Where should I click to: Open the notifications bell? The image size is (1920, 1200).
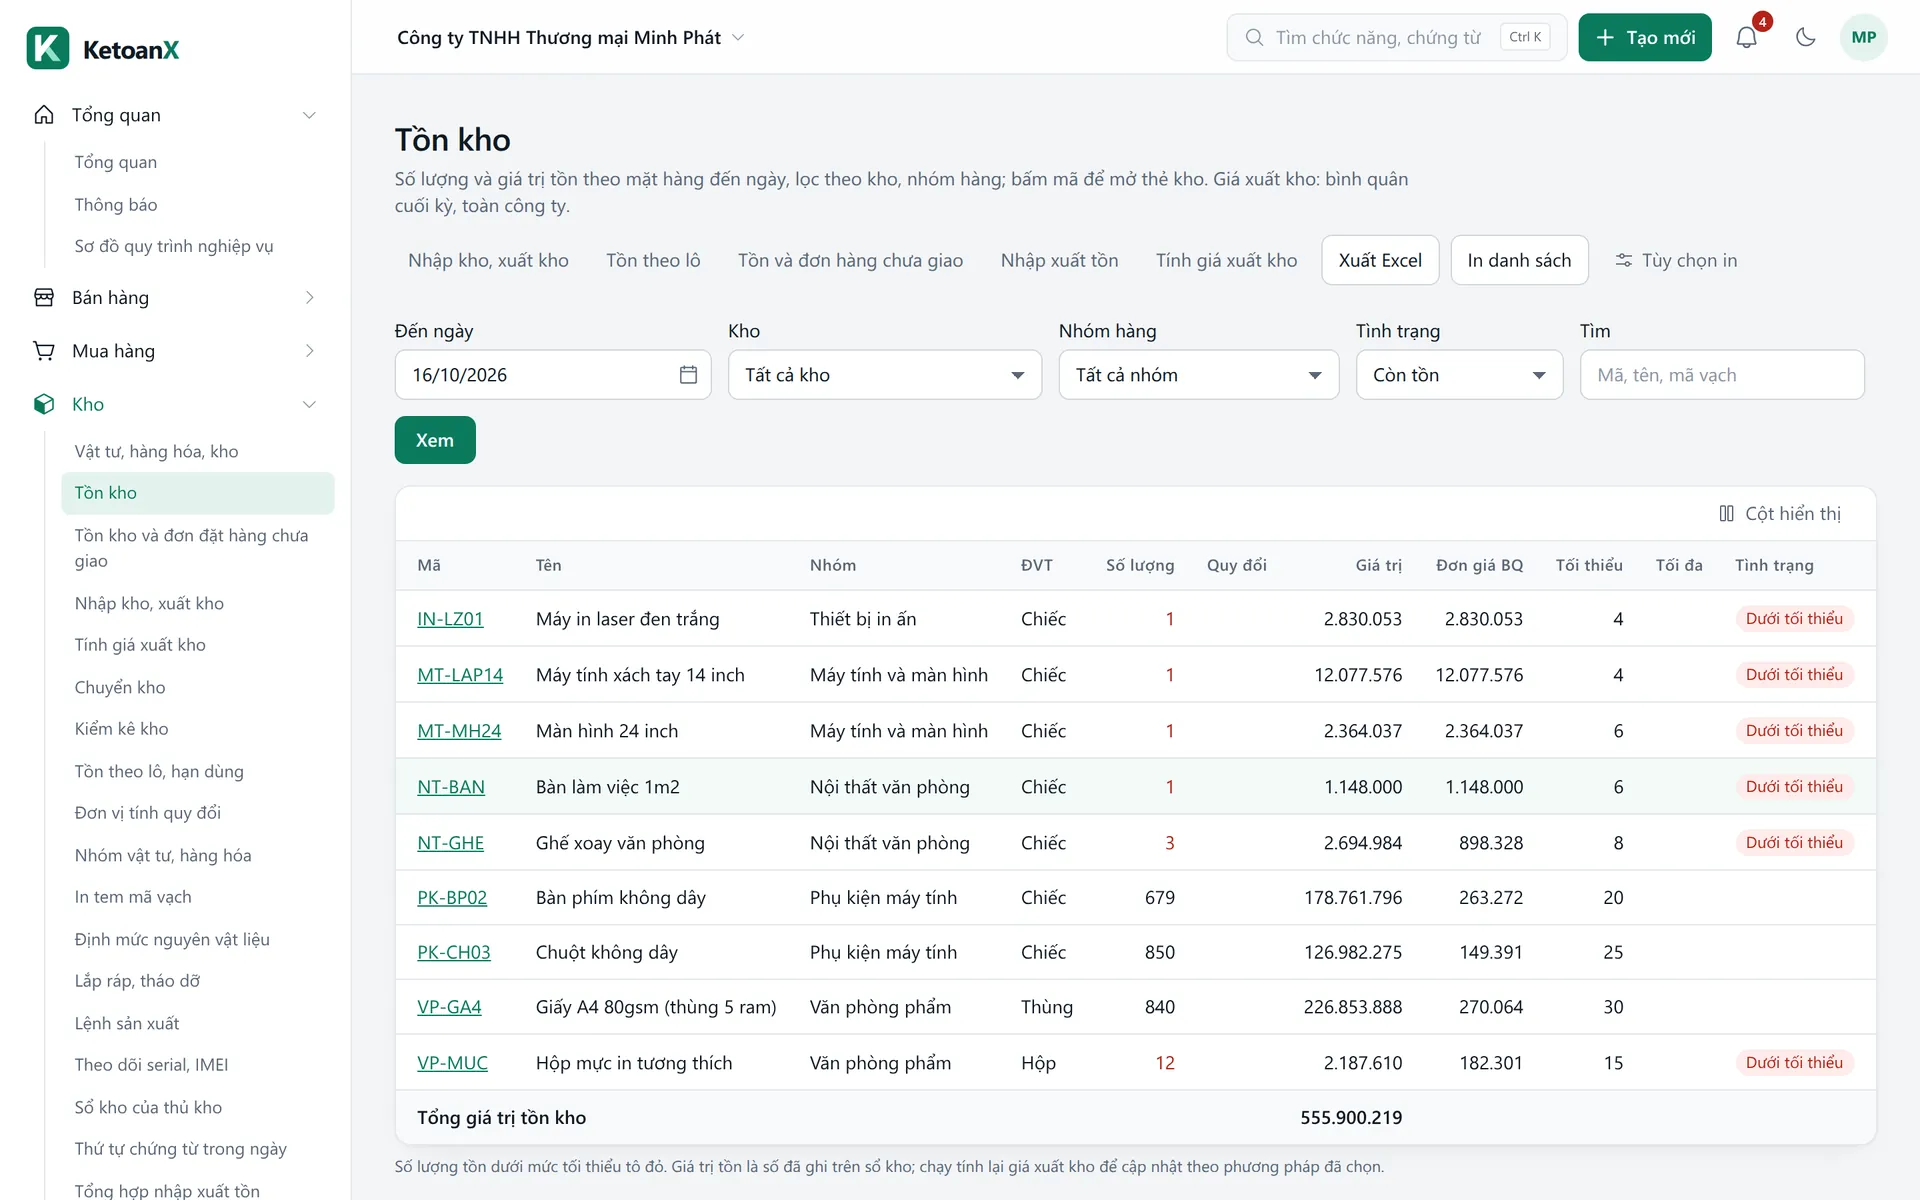(x=1746, y=38)
